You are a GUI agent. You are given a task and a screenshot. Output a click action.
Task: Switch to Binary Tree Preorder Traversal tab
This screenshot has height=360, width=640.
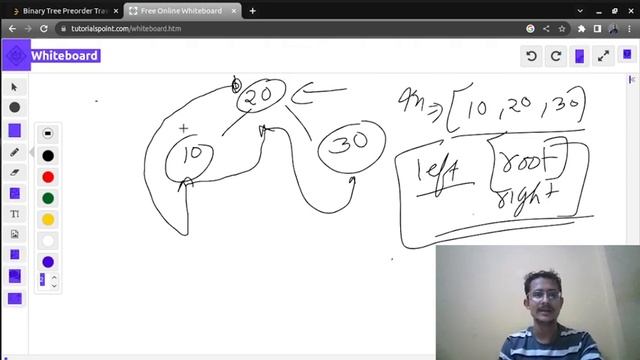point(61,11)
